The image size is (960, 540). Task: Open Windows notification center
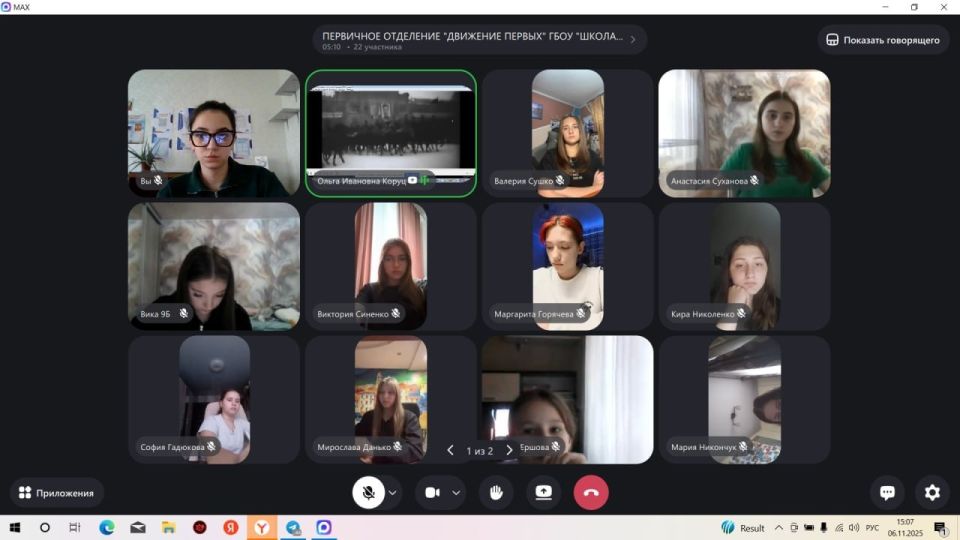pos(940,528)
